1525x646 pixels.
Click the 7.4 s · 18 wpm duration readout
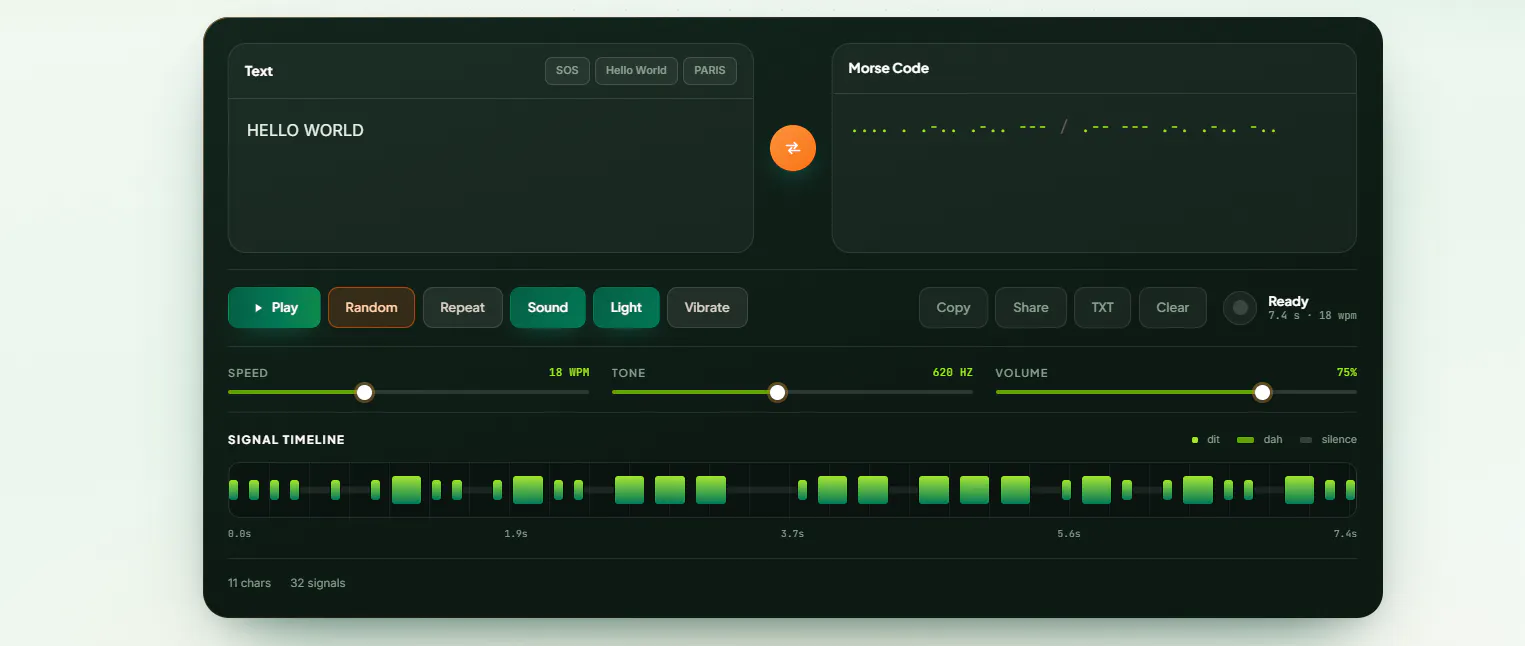[x=1312, y=316]
